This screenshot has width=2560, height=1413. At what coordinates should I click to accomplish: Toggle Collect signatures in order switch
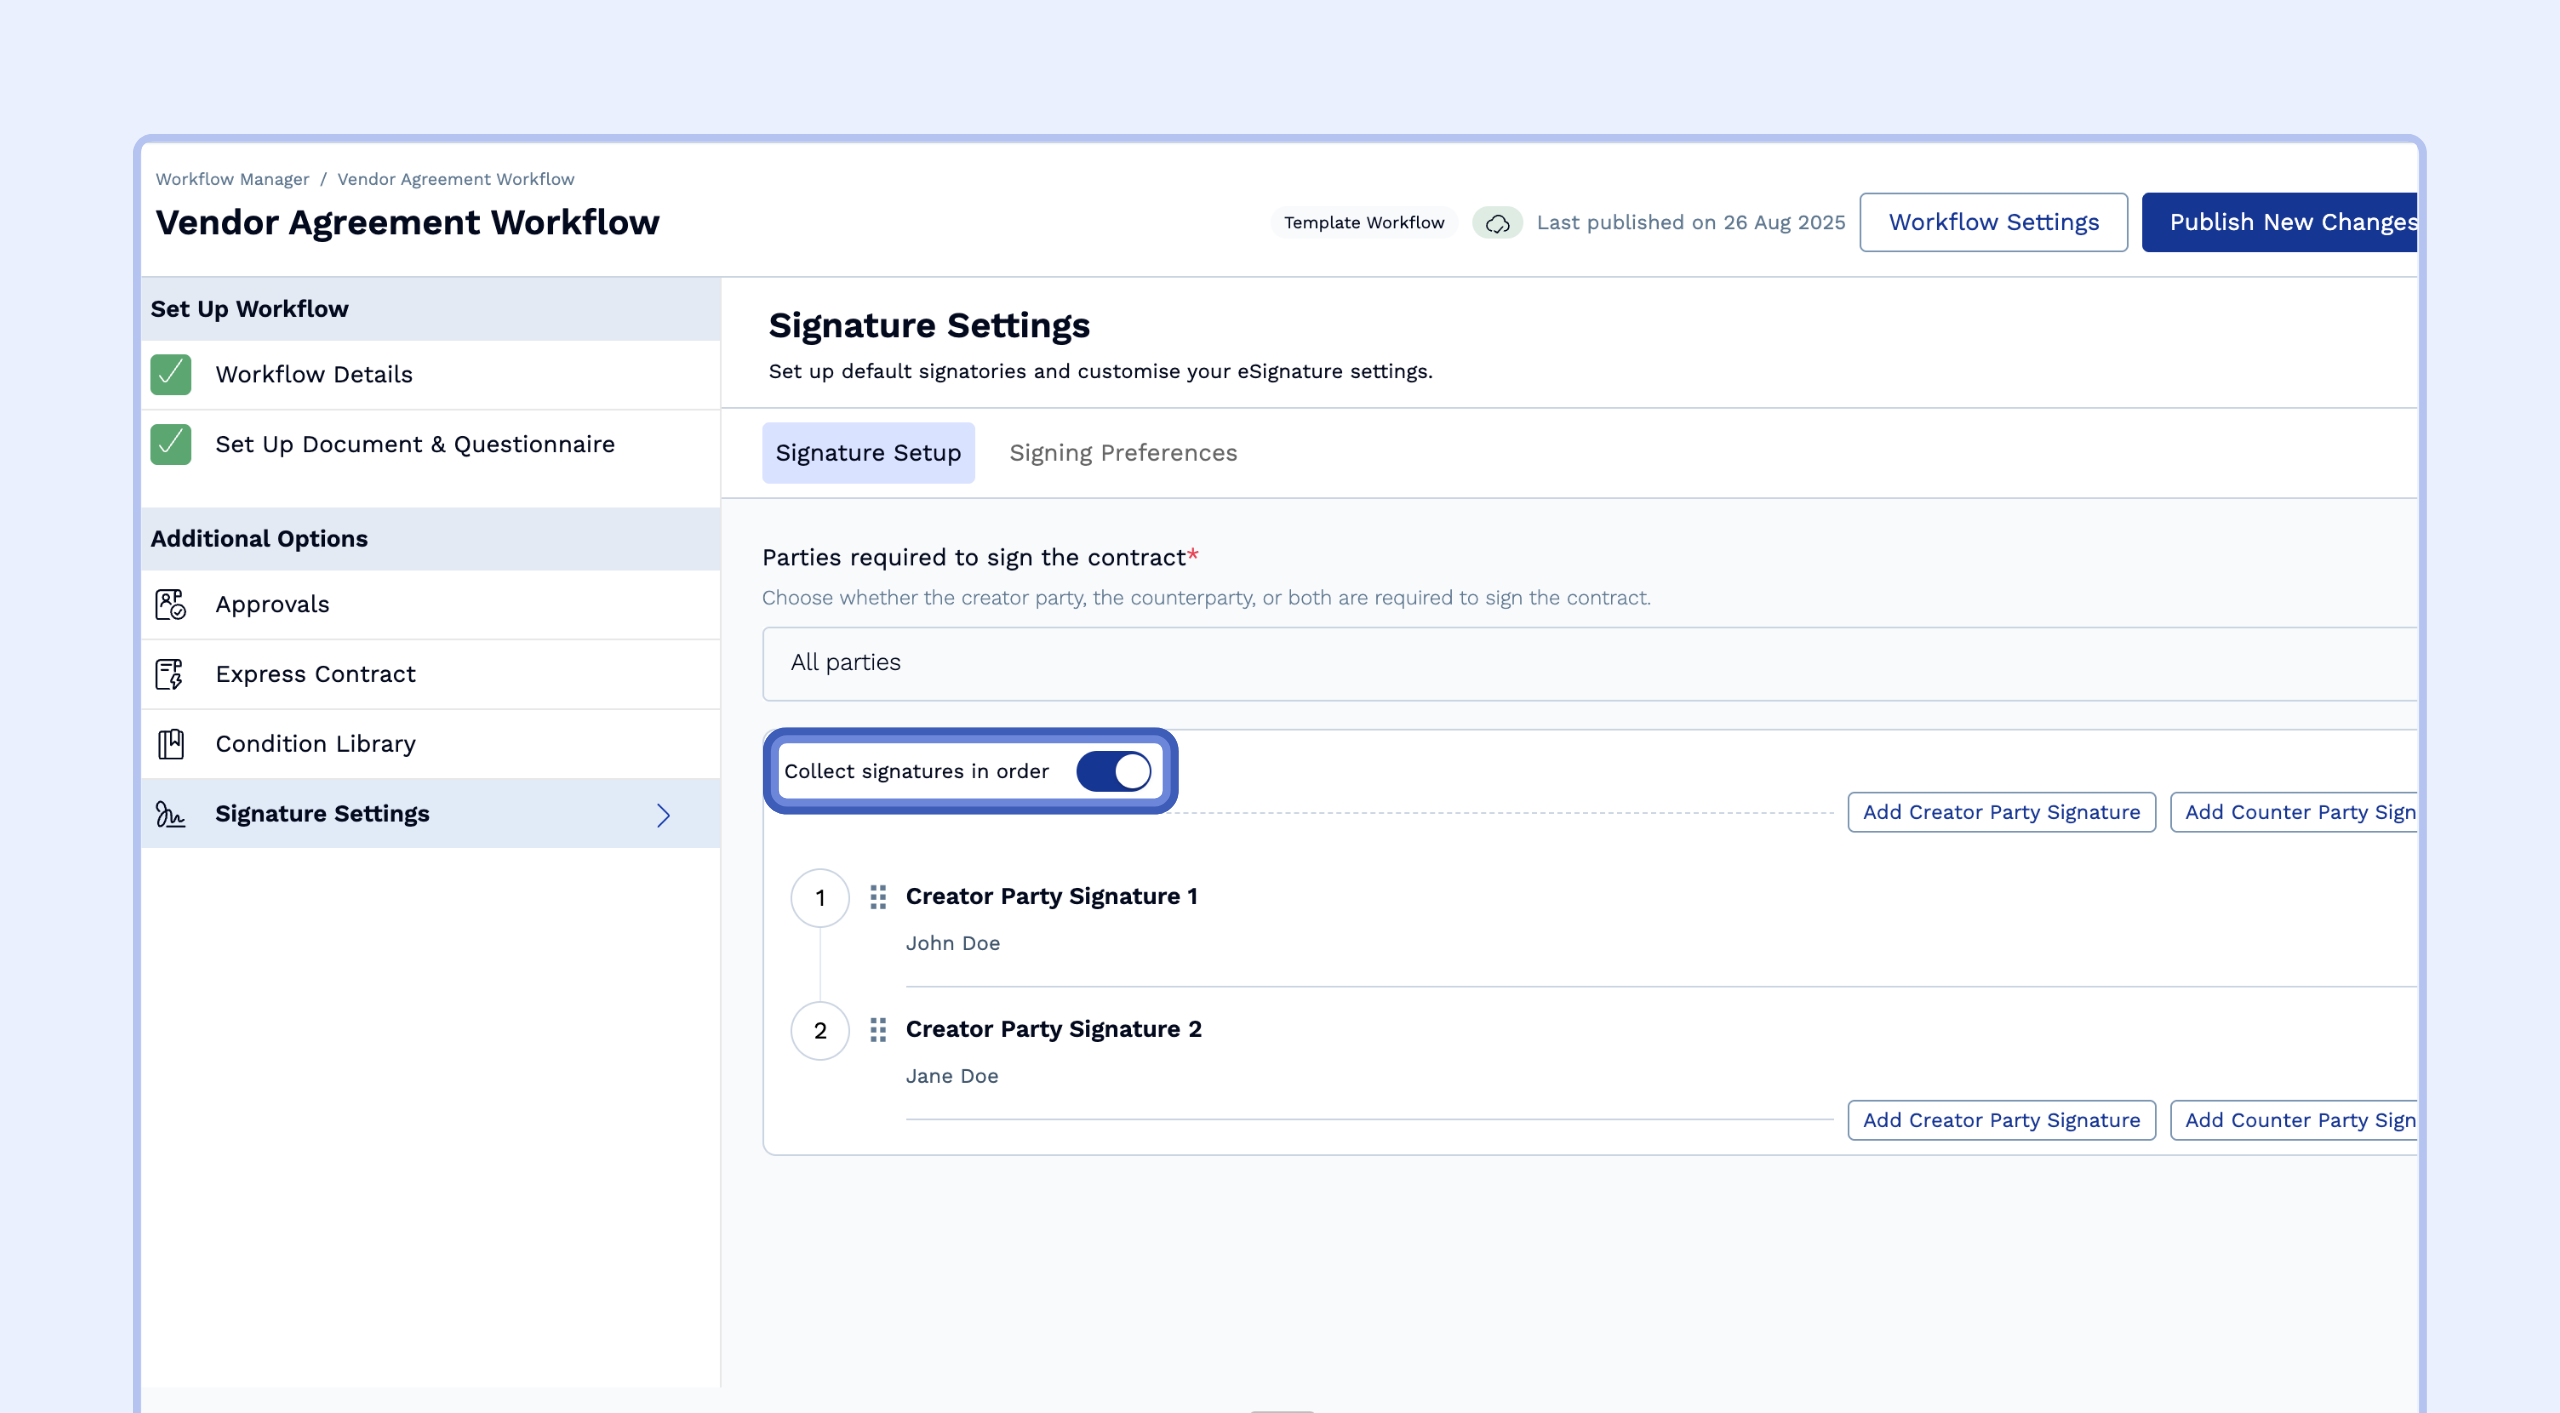pos(1113,771)
